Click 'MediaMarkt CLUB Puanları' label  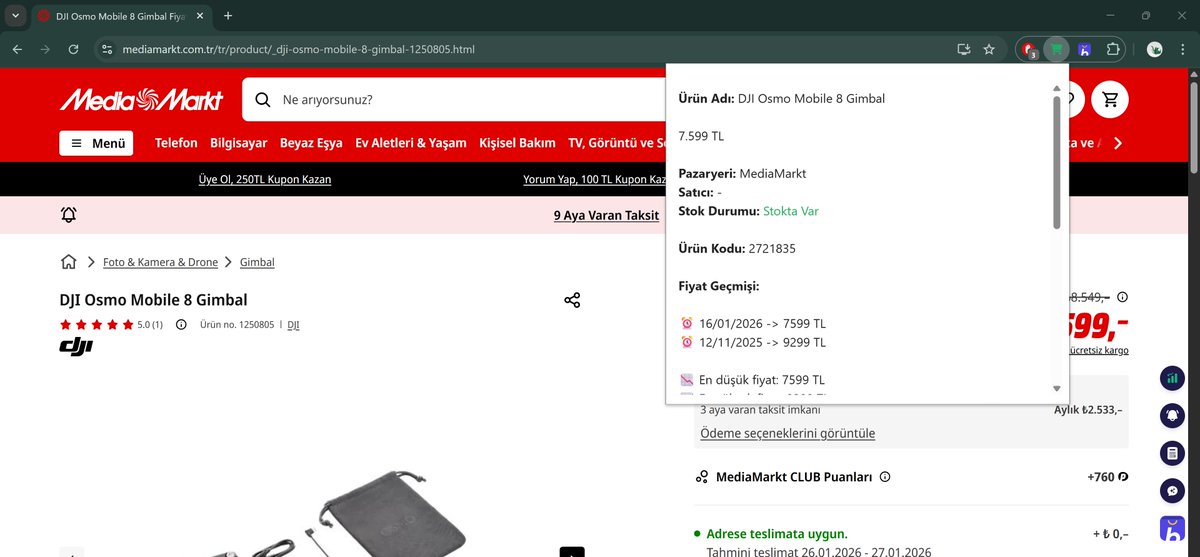[794, 477]
